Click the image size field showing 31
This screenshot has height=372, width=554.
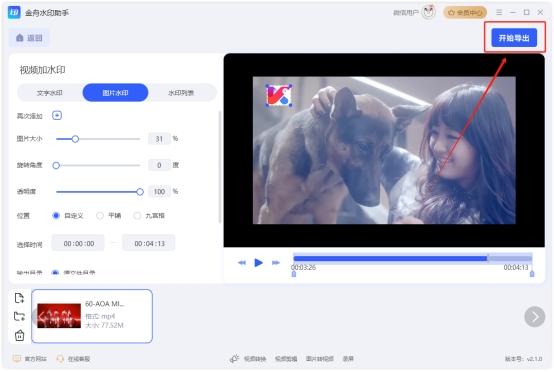coord(159,139)
